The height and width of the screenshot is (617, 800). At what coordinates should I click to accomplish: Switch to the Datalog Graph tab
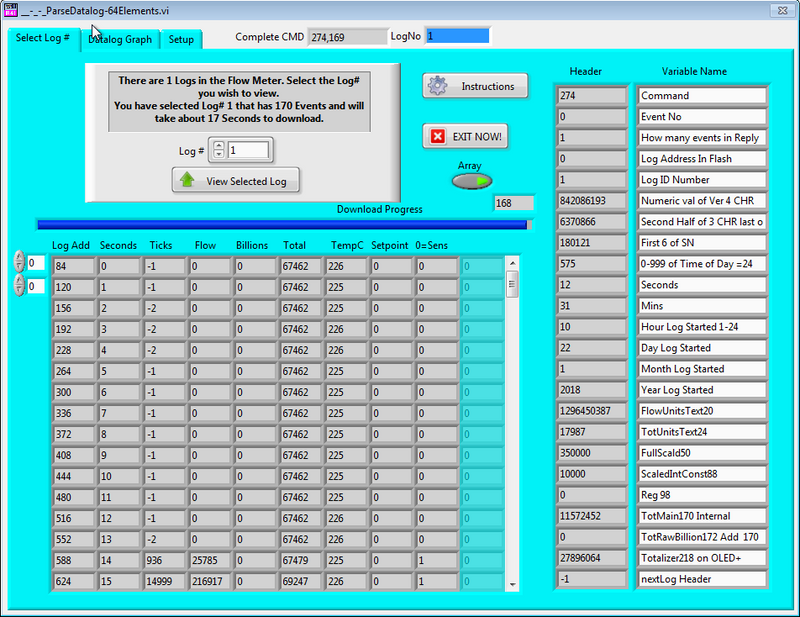pyautogui.click(x=120, y=39)
